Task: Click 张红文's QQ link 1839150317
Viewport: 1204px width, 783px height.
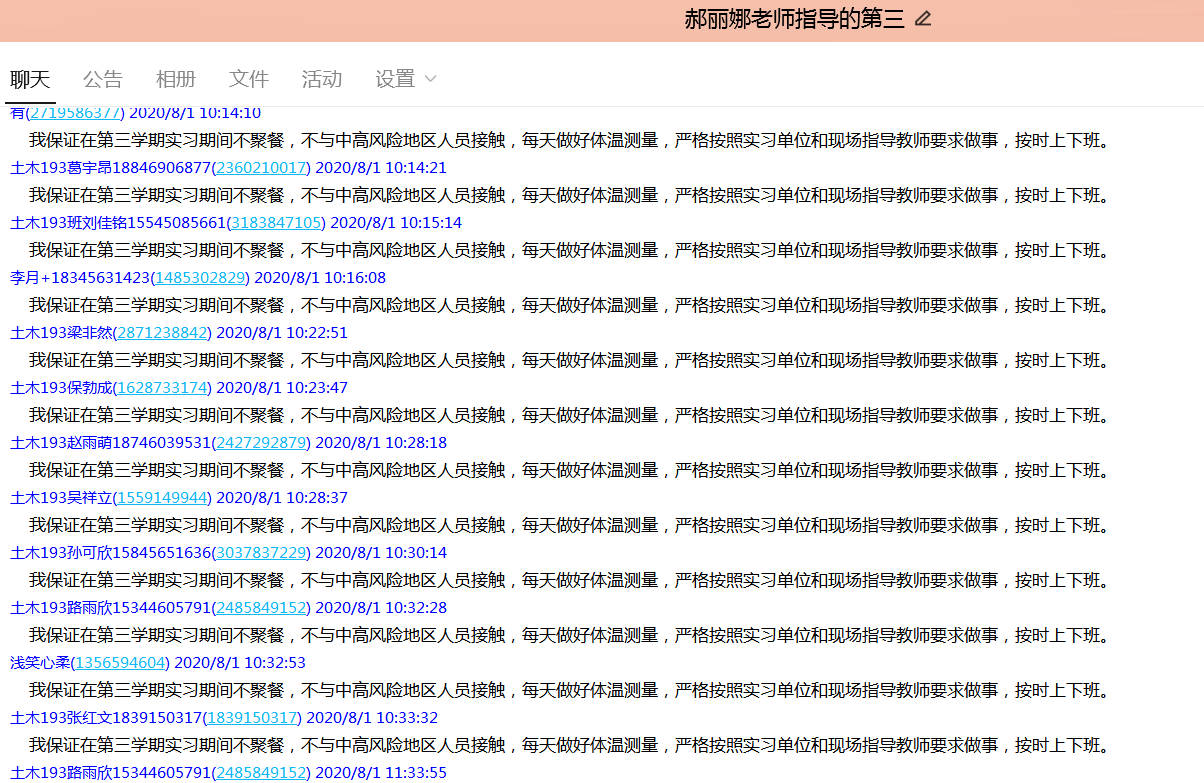Action: [x=252, y=718]
